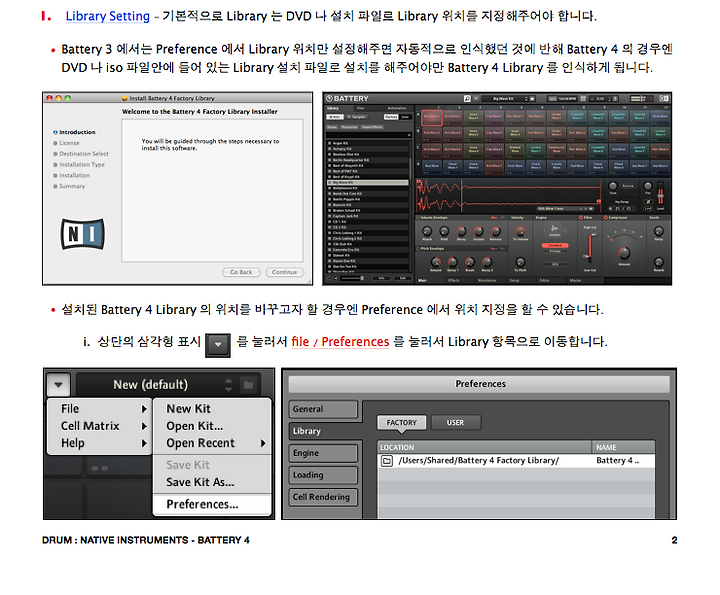This screenshot has width=720, height=595.
Task: Switch browser filter to User content
Action: [x=405, y=117]
